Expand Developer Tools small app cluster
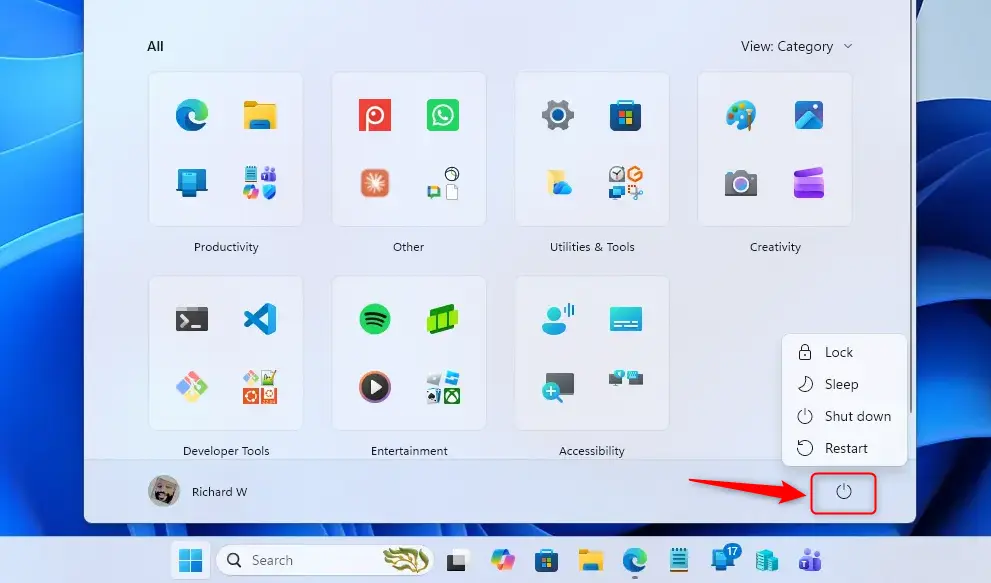This screenshot has height=583, width=991. tap(260, 387)
